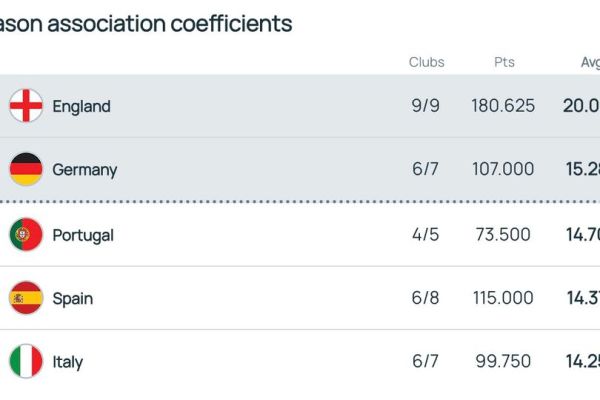Click Germany's 107.000 points value
The image size is (600, 400).
click(x=503, y=170)
